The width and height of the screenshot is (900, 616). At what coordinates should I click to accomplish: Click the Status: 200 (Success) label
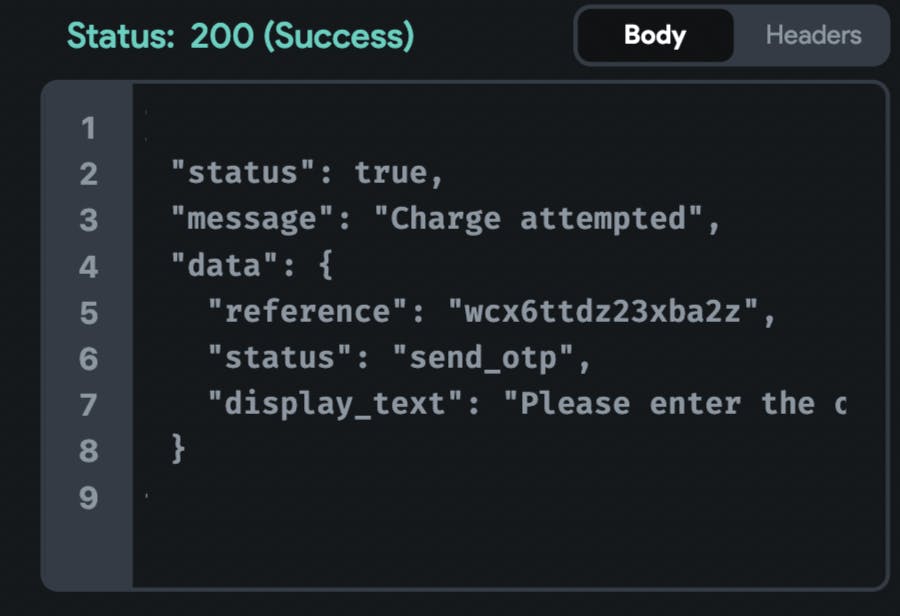point(240,36)
